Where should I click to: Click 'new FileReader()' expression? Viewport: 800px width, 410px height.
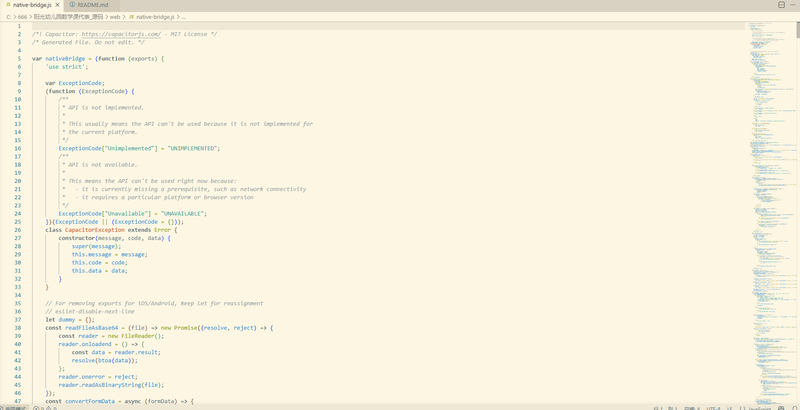[x=137, y=336]
